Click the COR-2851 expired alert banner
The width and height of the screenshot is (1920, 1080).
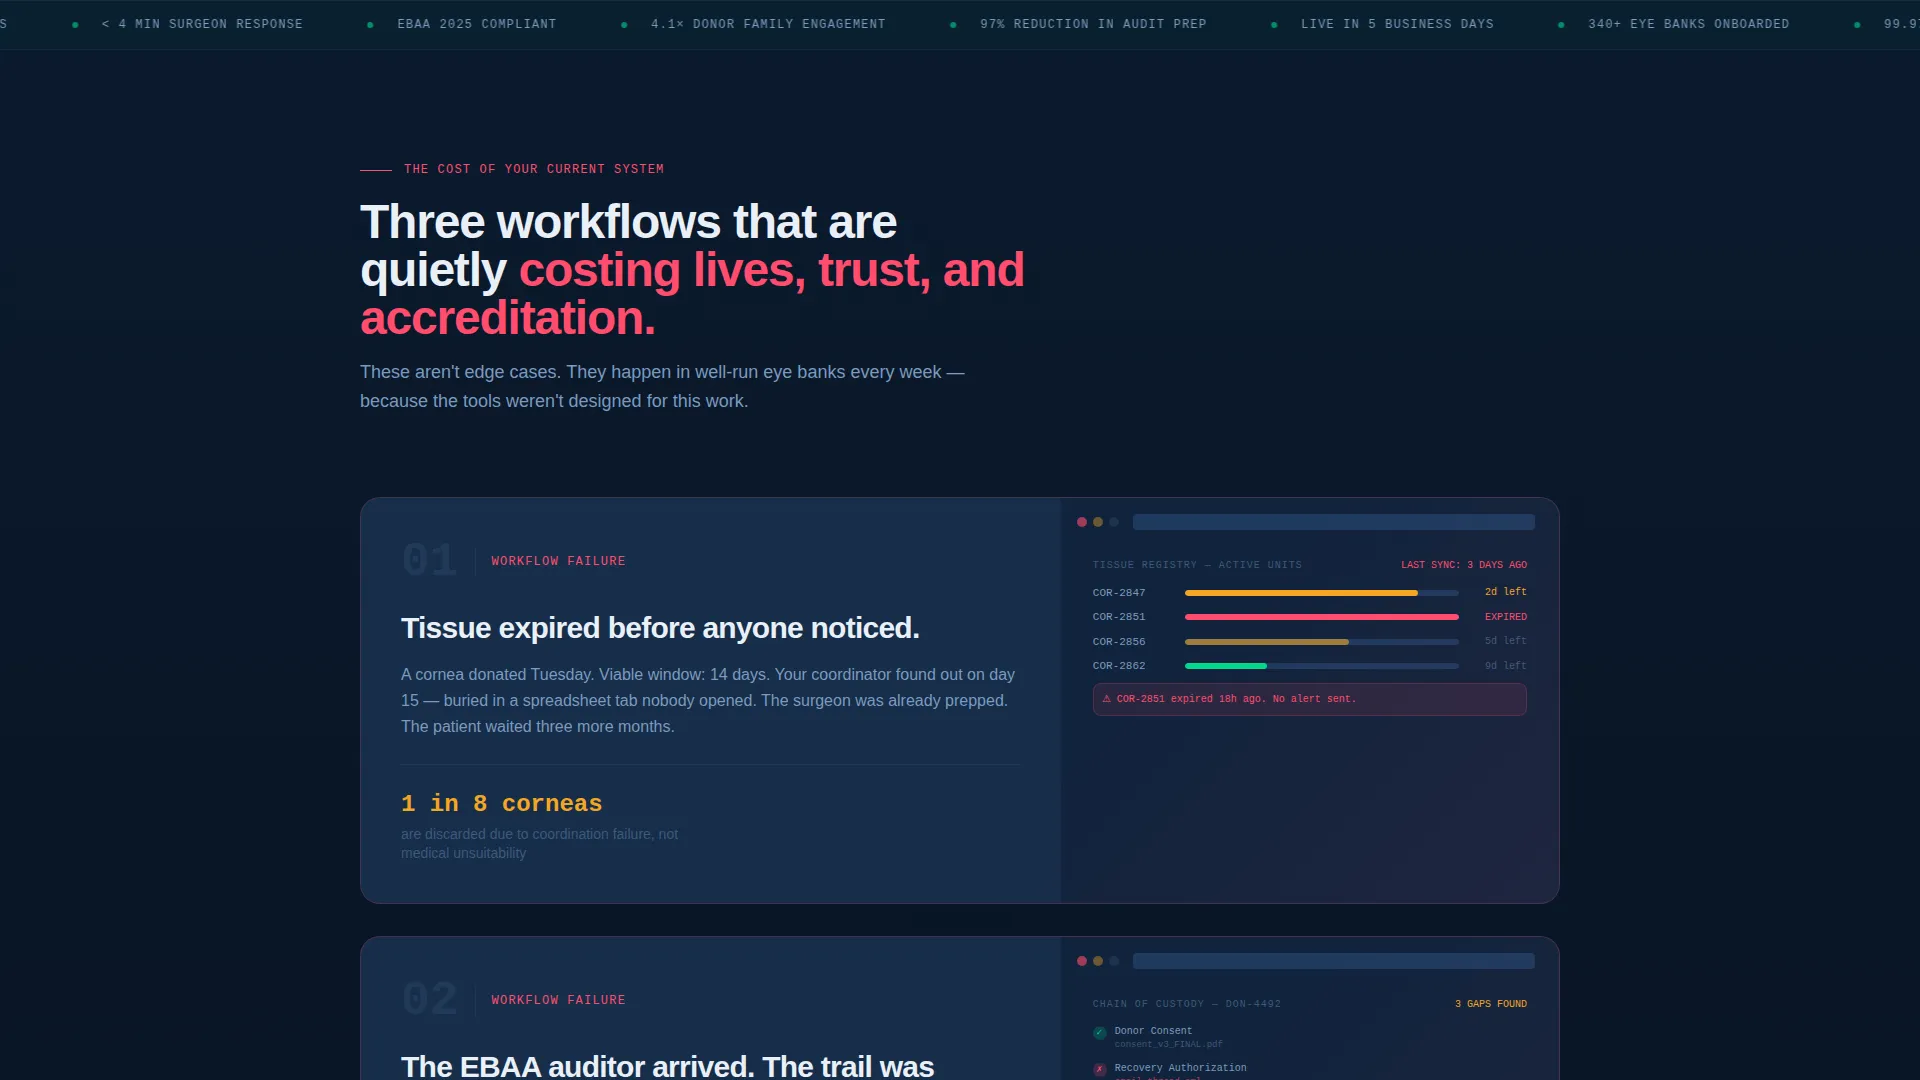tap(1310, 699)
